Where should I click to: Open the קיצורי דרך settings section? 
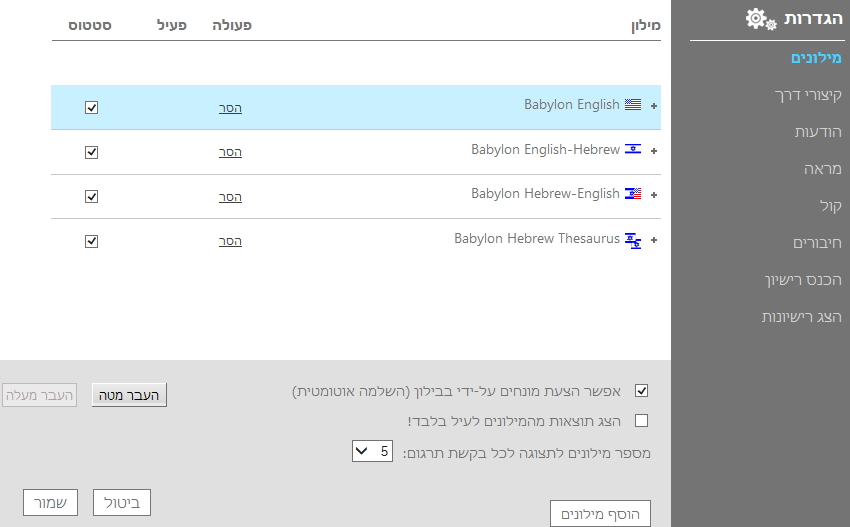808,95
